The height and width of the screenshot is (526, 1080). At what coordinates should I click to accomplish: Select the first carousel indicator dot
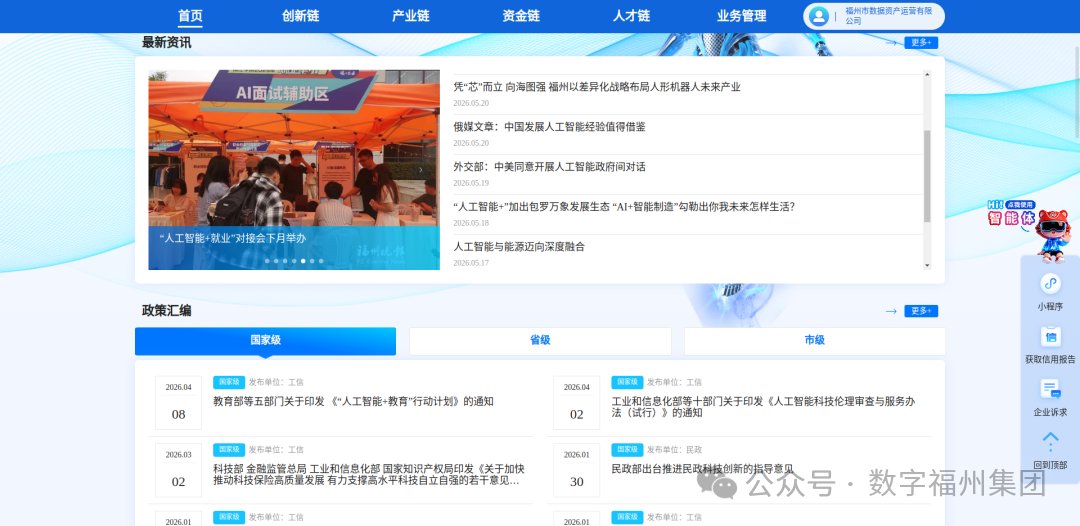point(267,261)
